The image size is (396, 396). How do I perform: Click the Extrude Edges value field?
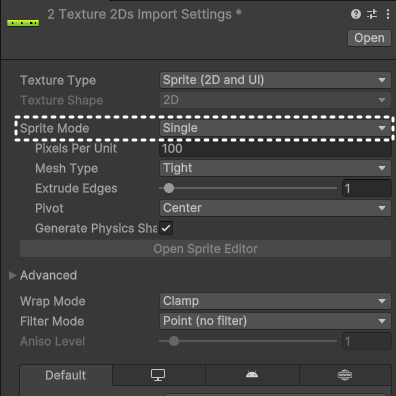pyautogui.click(x=367, y=188)
